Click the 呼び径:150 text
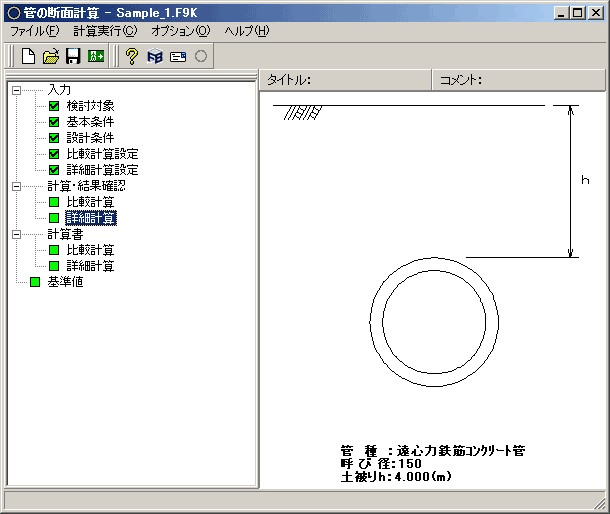The height and width of the screenshot is (514, 610). coord(381,463)
